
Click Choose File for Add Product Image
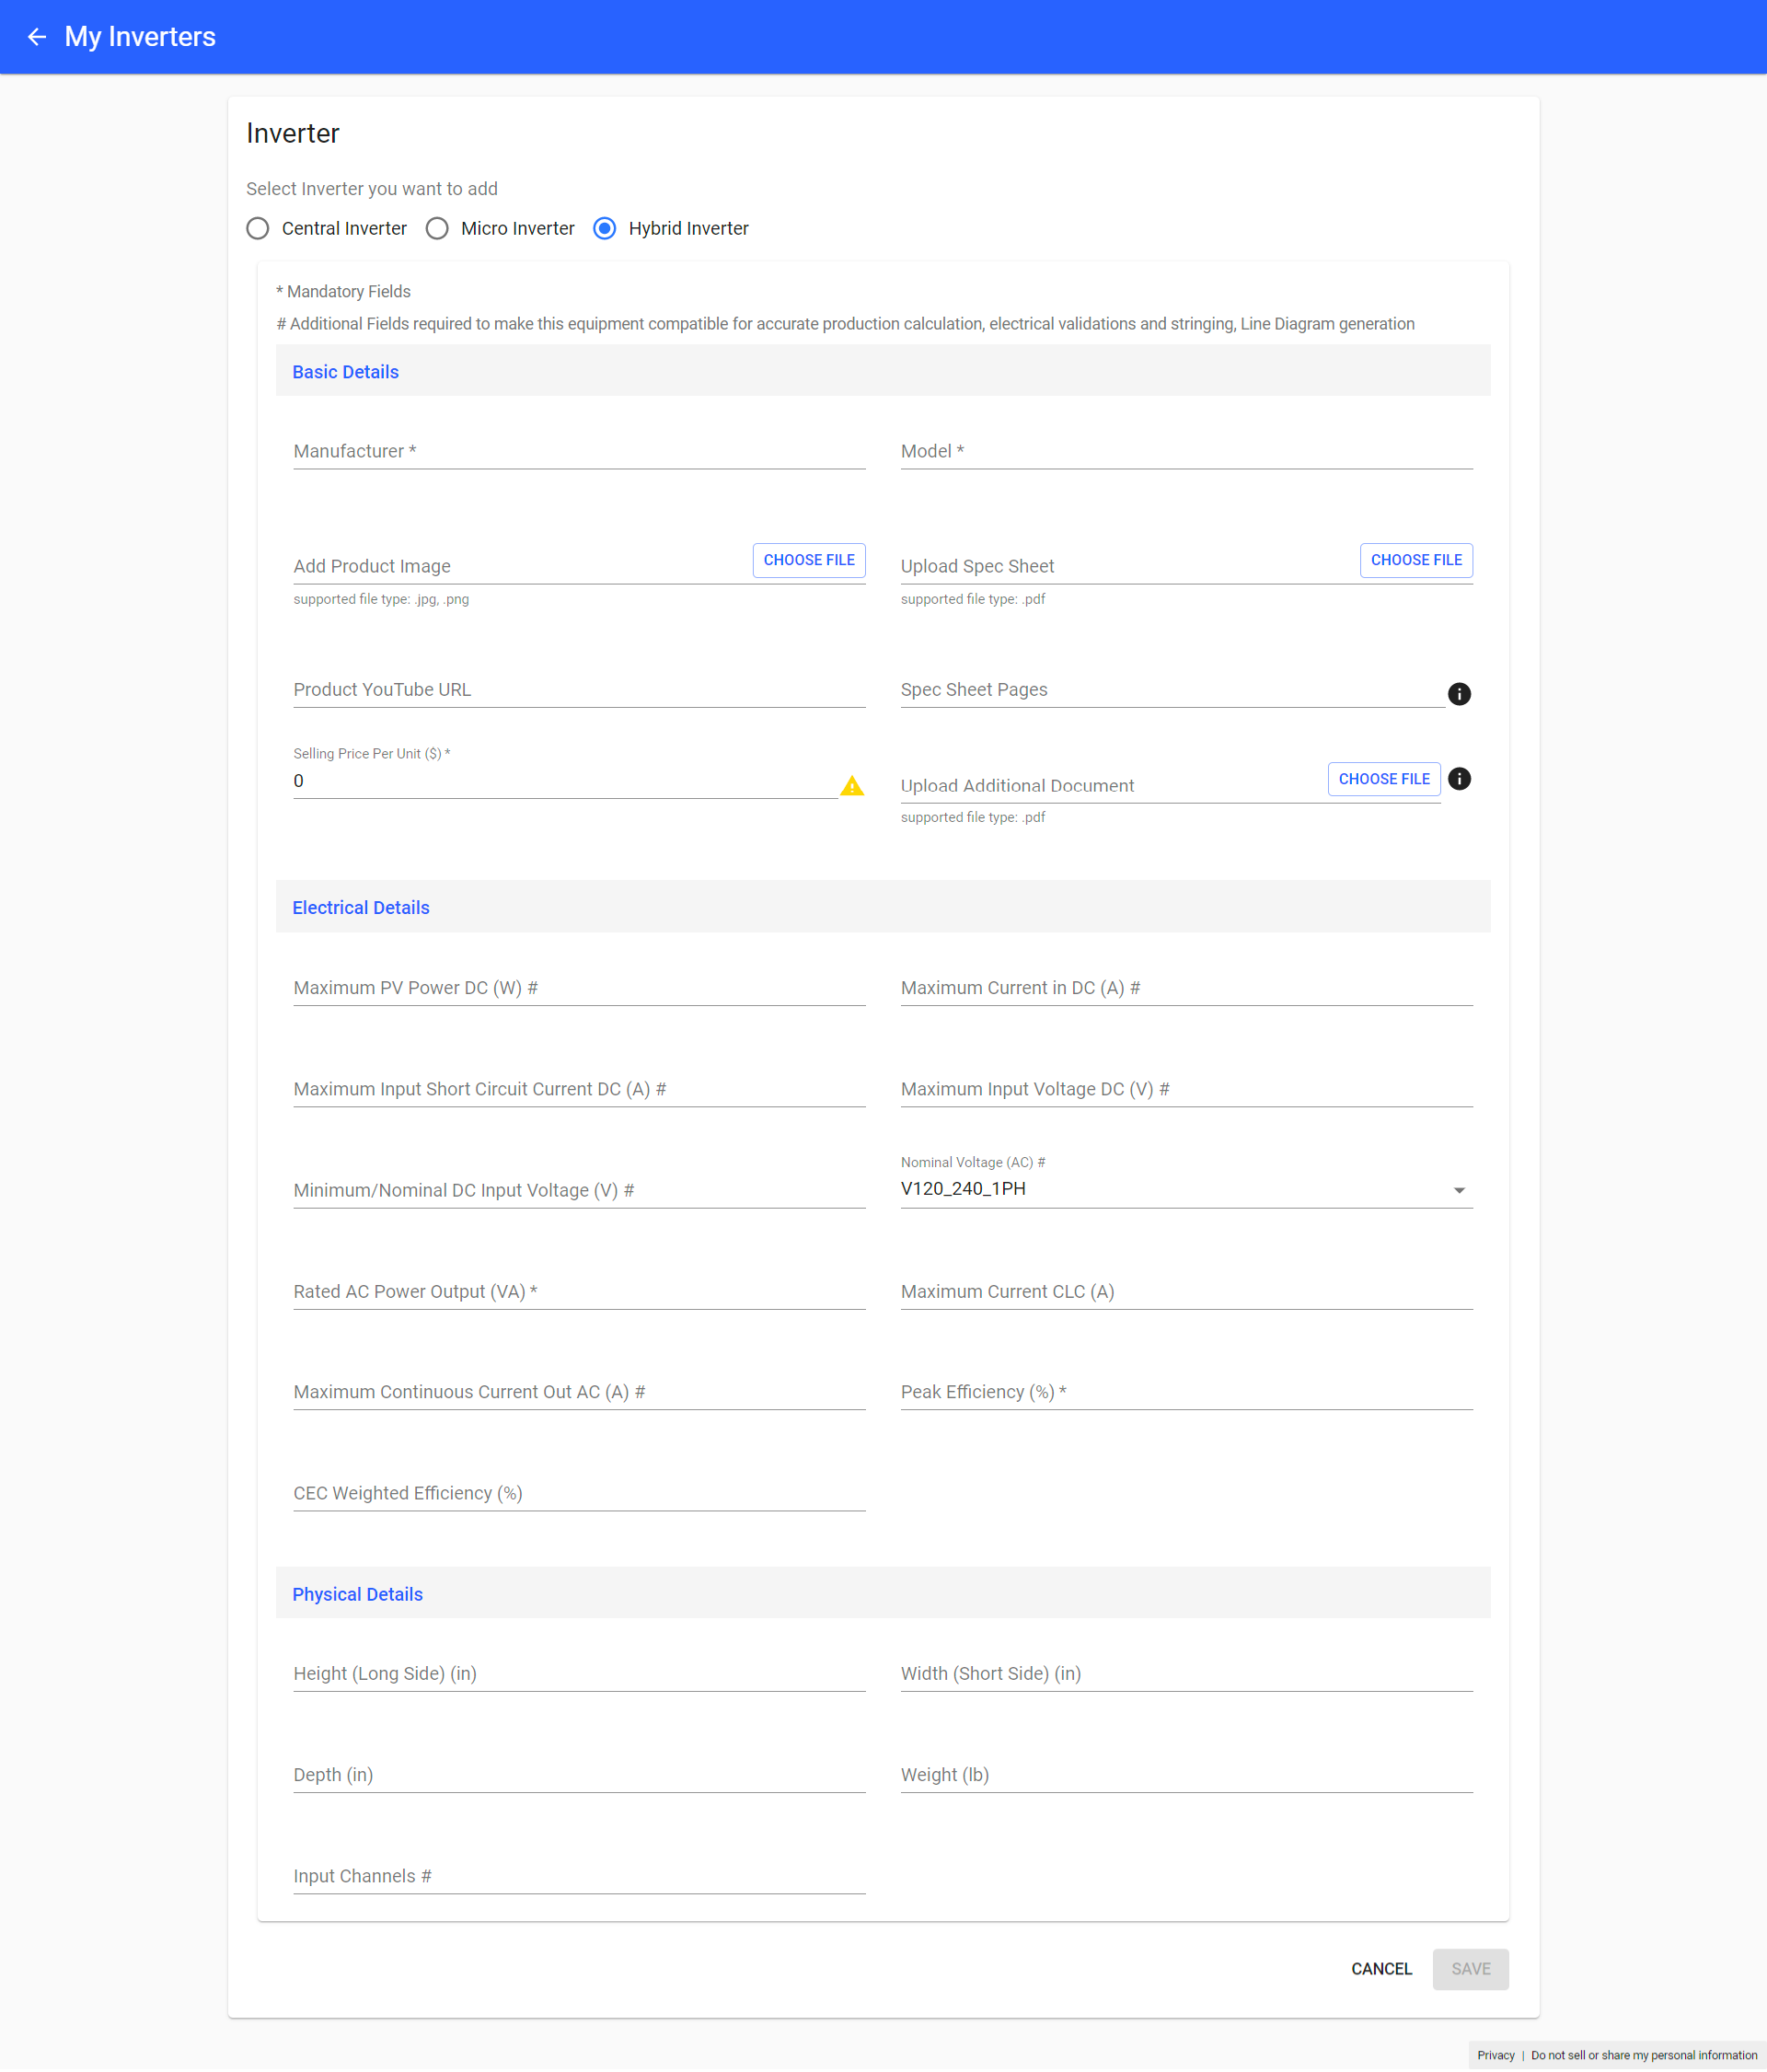click(808, 560)
